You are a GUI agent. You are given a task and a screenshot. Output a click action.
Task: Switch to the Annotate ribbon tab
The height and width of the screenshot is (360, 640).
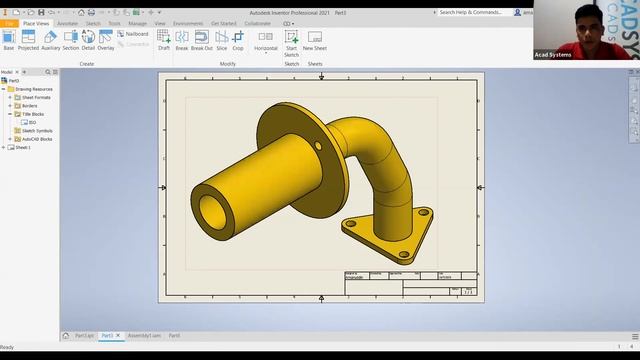tap(67, 24)
